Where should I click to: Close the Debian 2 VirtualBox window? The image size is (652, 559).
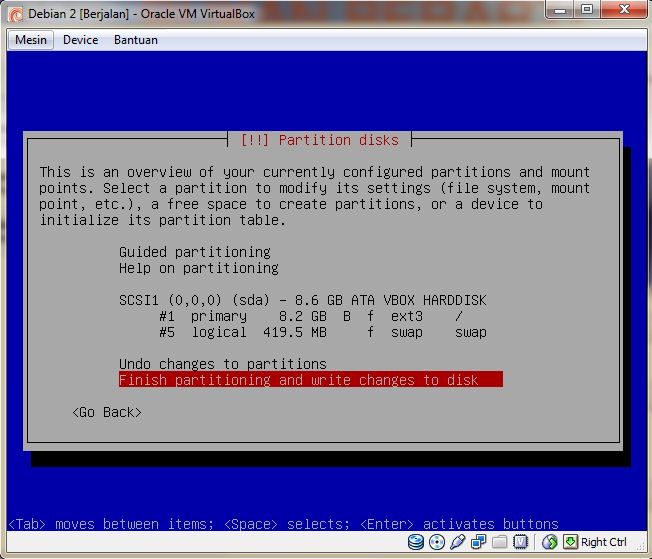point(624,10)
